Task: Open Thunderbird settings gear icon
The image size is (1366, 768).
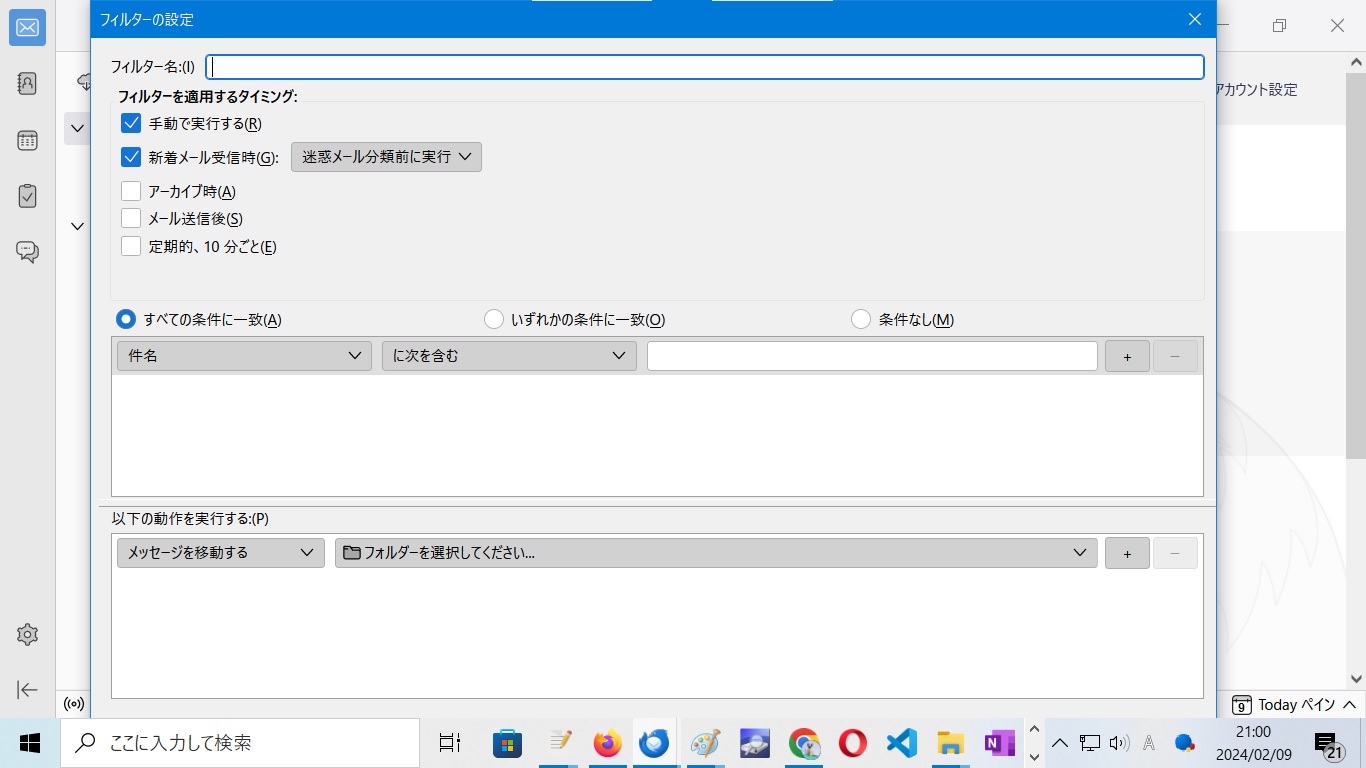Action: pyautogui.click(x=27, y=634)
